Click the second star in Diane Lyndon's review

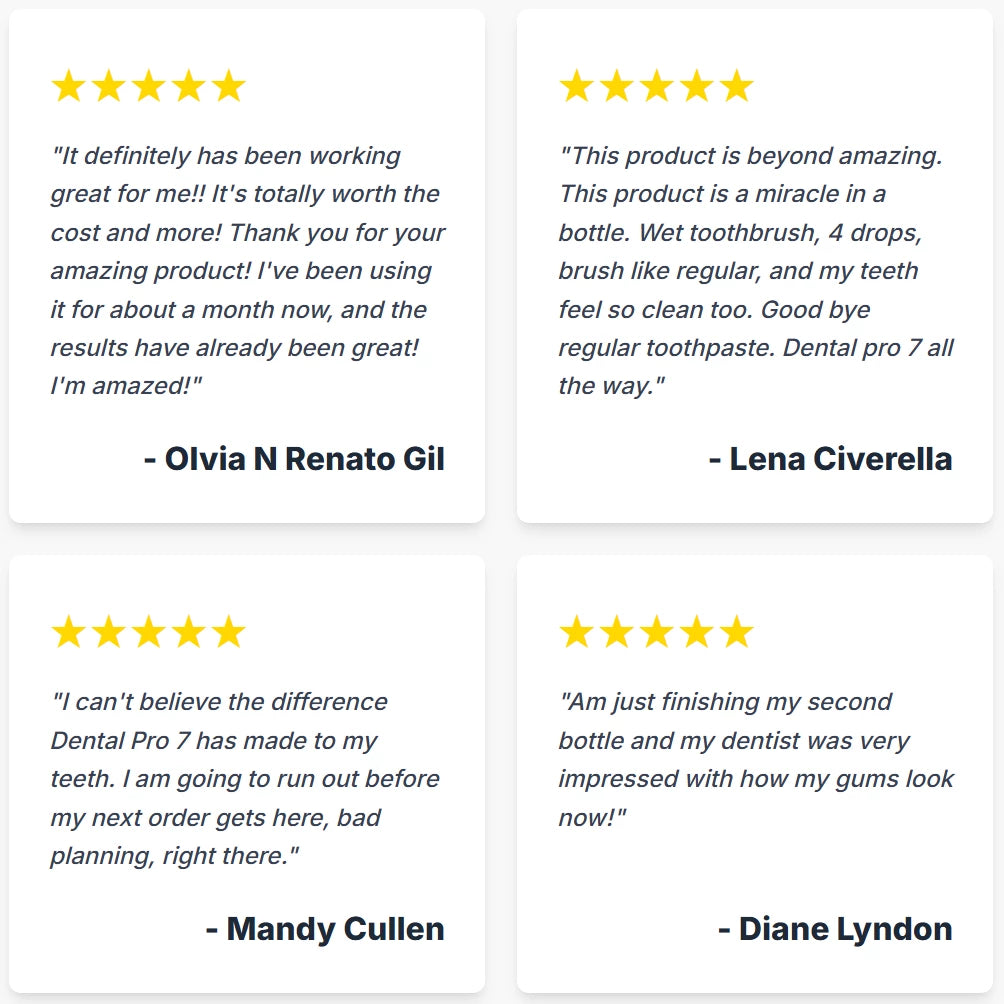tap(616, 633)
